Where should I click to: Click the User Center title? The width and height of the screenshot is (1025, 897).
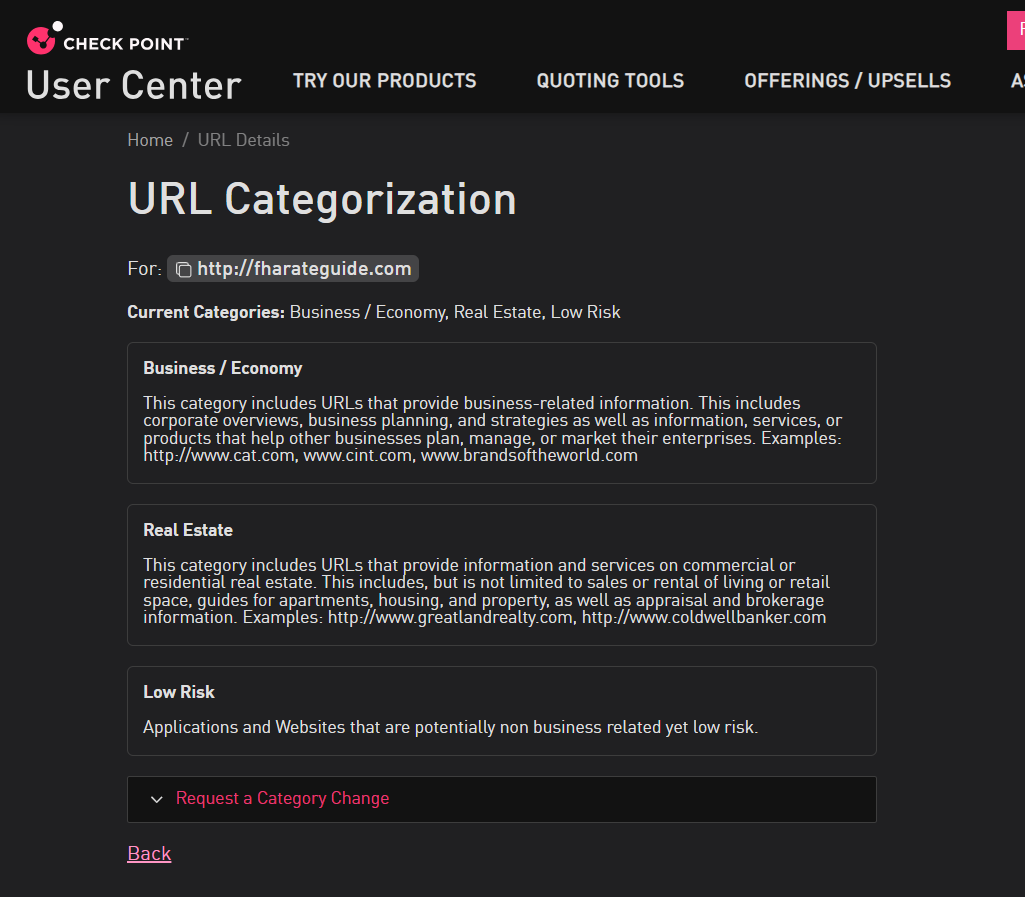coord(133,85)
